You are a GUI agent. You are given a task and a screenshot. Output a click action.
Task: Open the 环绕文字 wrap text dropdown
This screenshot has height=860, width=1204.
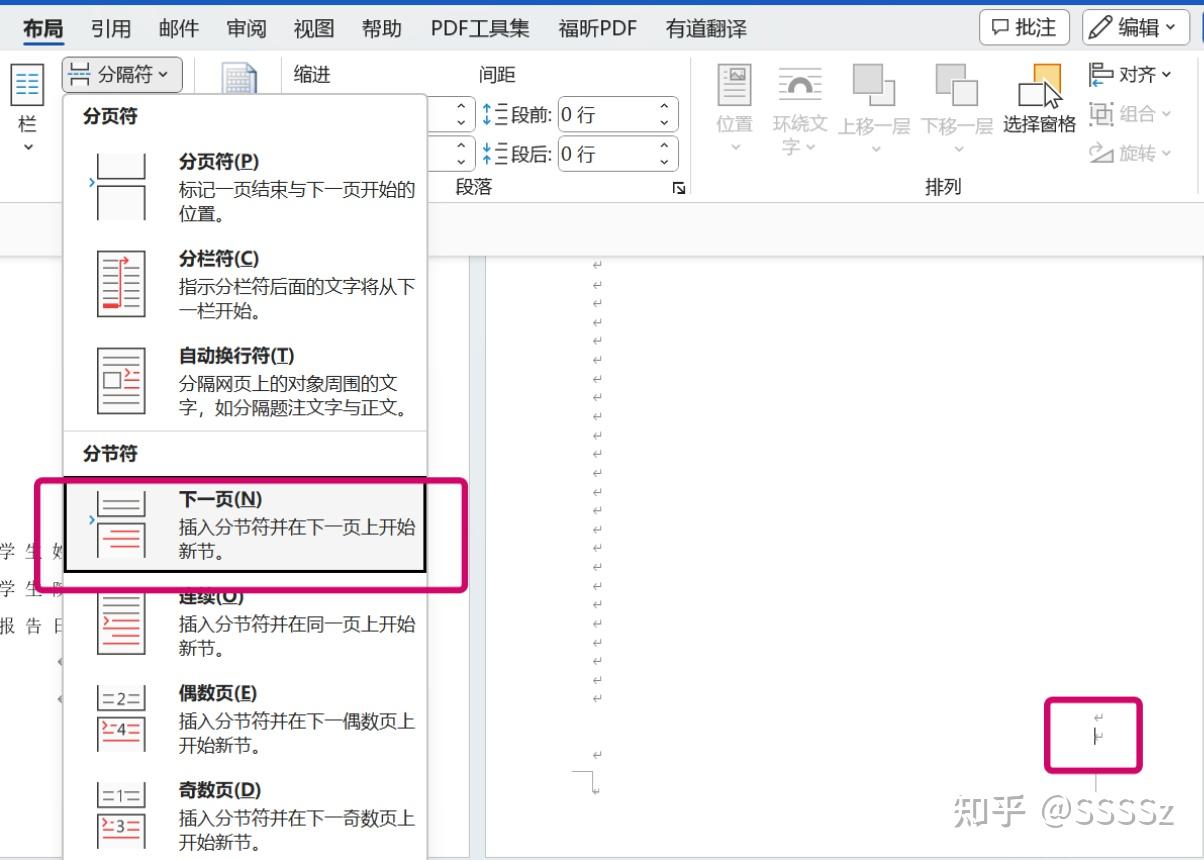click(799, 109)
